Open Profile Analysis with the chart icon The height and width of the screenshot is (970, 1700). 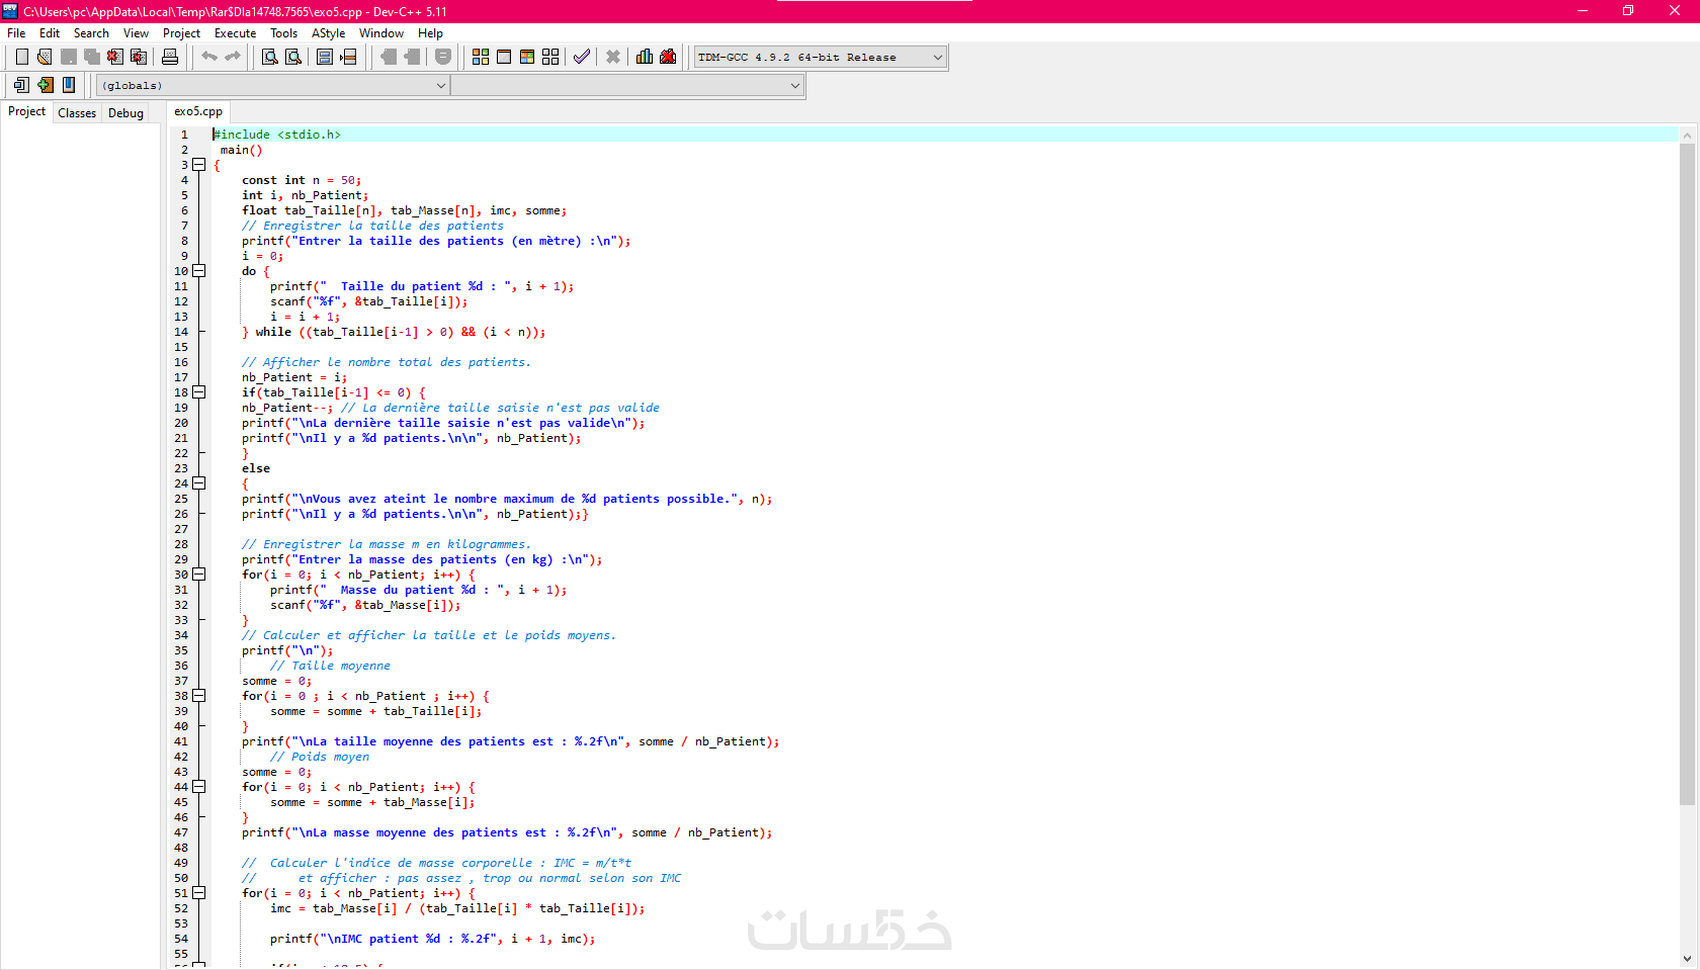coord(644,57)
